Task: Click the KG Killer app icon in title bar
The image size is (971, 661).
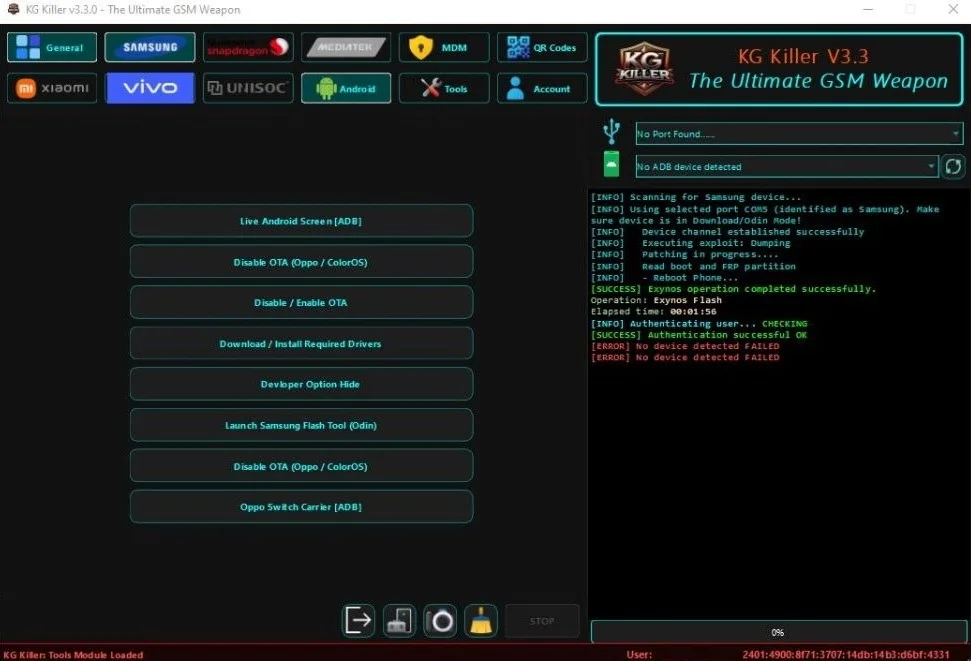Action: pyautogui.click(x=13, y=9)
